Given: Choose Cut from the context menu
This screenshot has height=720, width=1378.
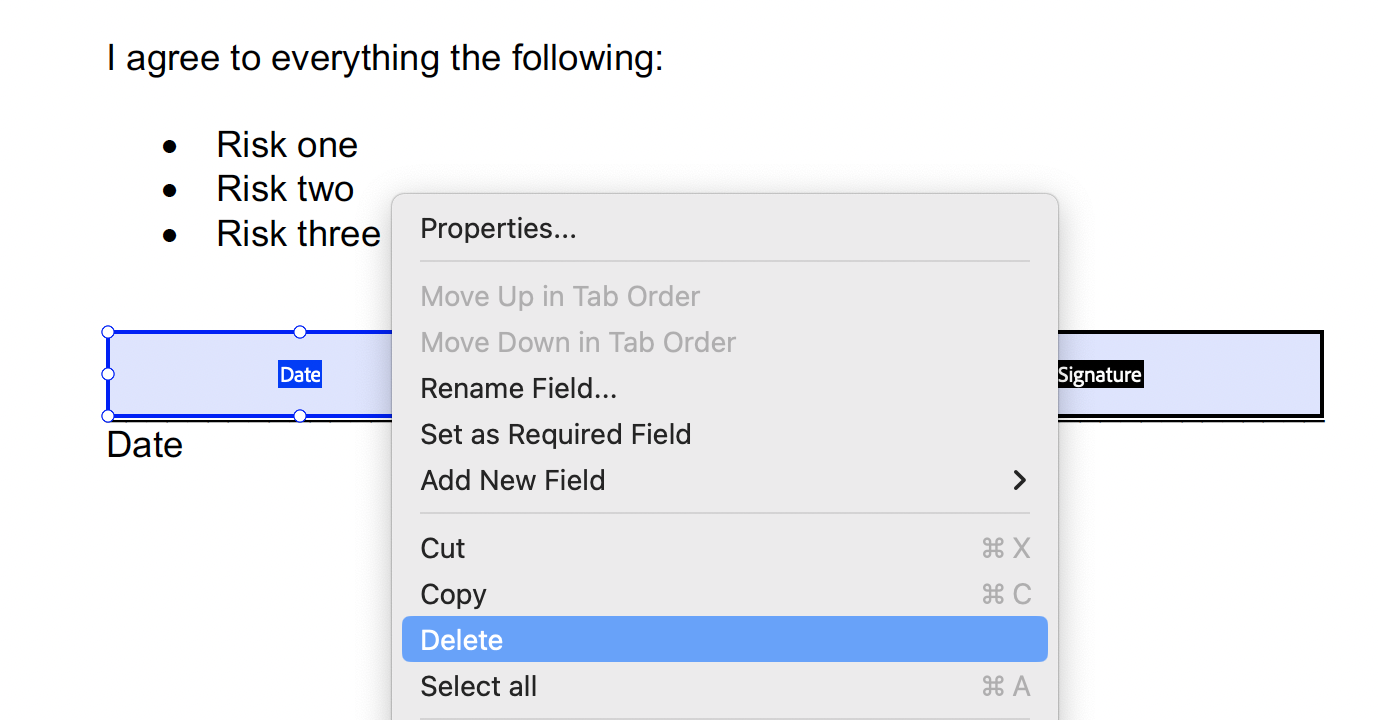Looking at the screenshot, I should 443,548.
